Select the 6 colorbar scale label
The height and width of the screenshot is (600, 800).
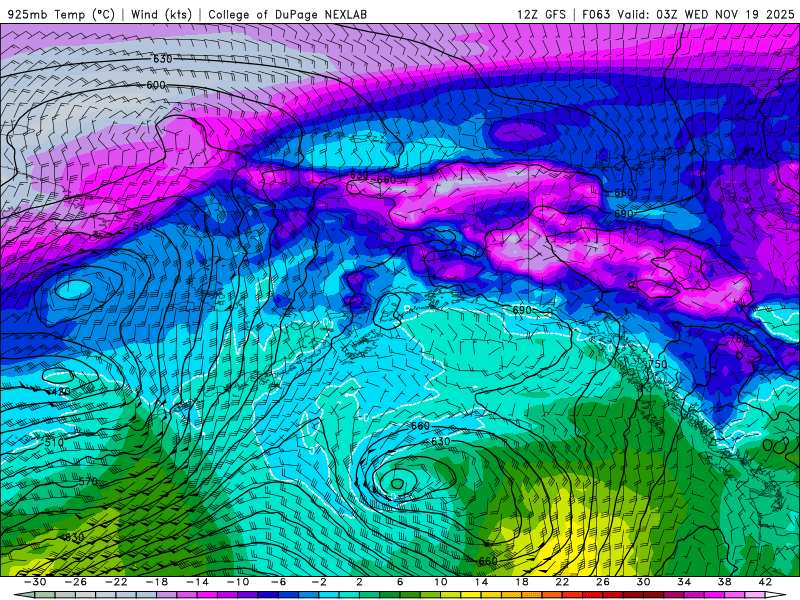click(x=399, y=582)
